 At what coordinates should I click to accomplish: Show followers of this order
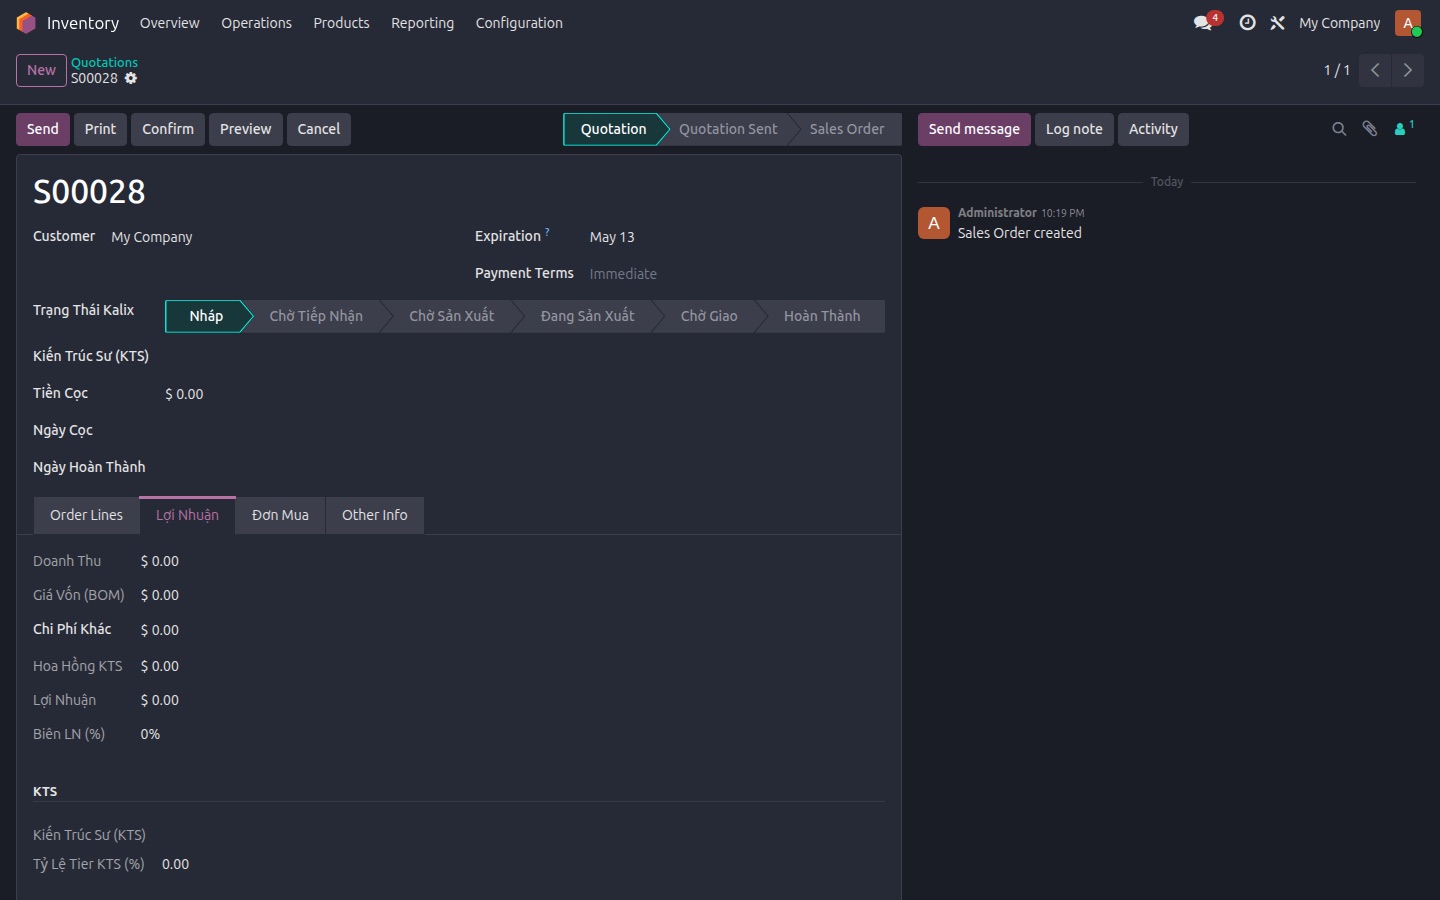[1404, 128]
